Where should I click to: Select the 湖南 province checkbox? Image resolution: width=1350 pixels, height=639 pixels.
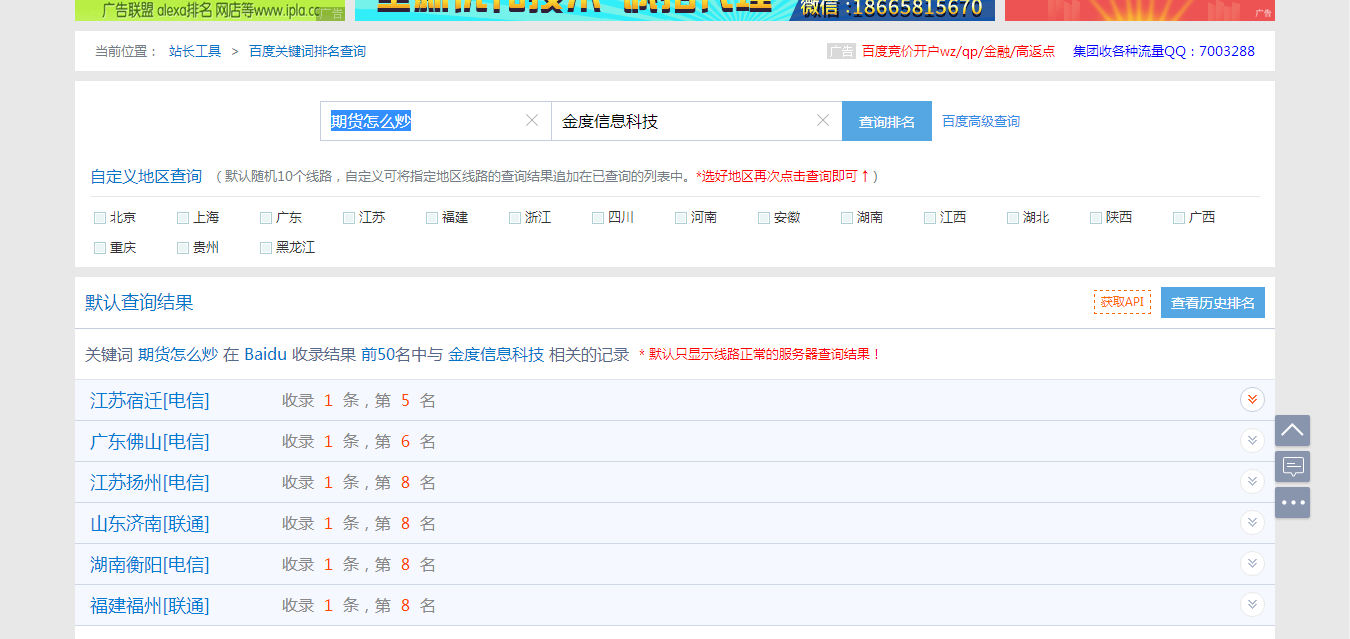point(846,217)
